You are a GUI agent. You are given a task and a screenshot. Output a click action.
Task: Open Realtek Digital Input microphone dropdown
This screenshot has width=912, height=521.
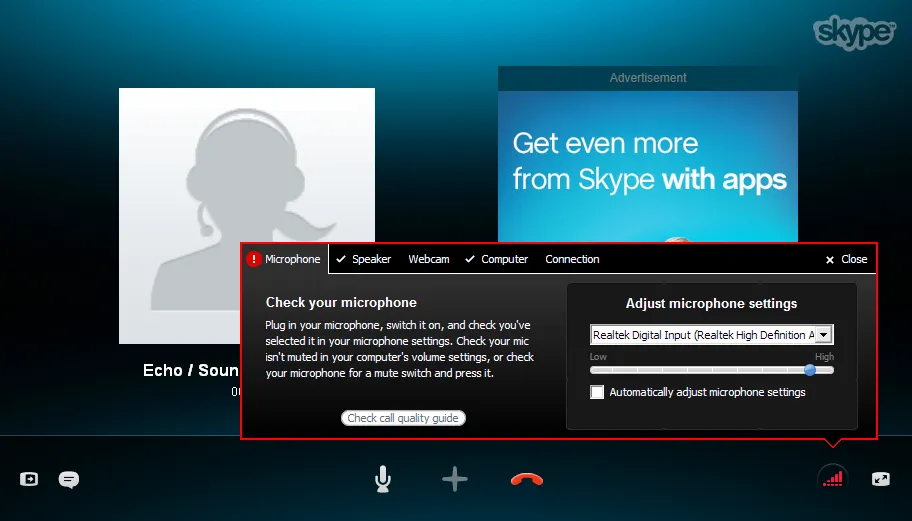[x=711, y=334]
